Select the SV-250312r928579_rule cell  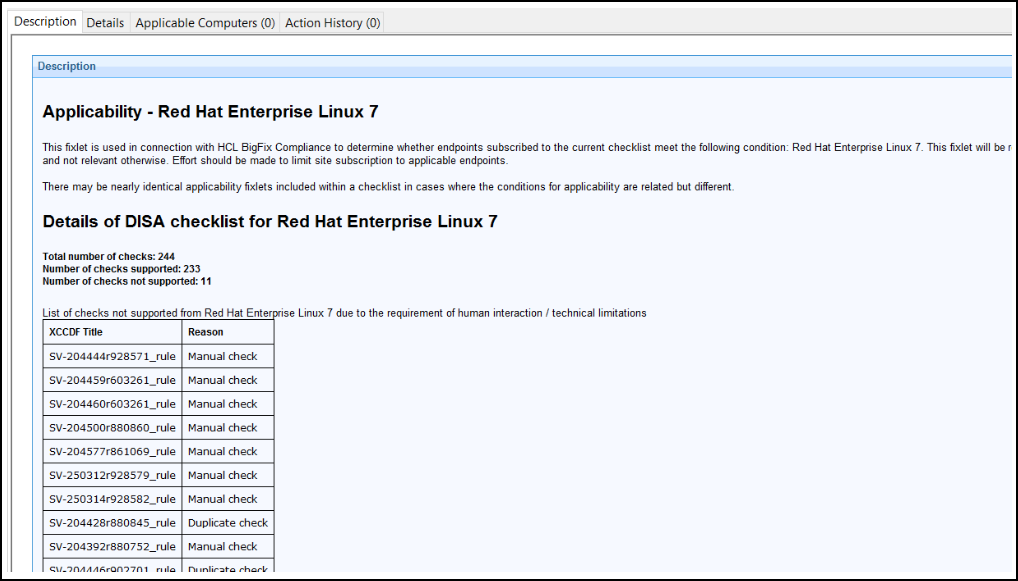tap(112, 475)
